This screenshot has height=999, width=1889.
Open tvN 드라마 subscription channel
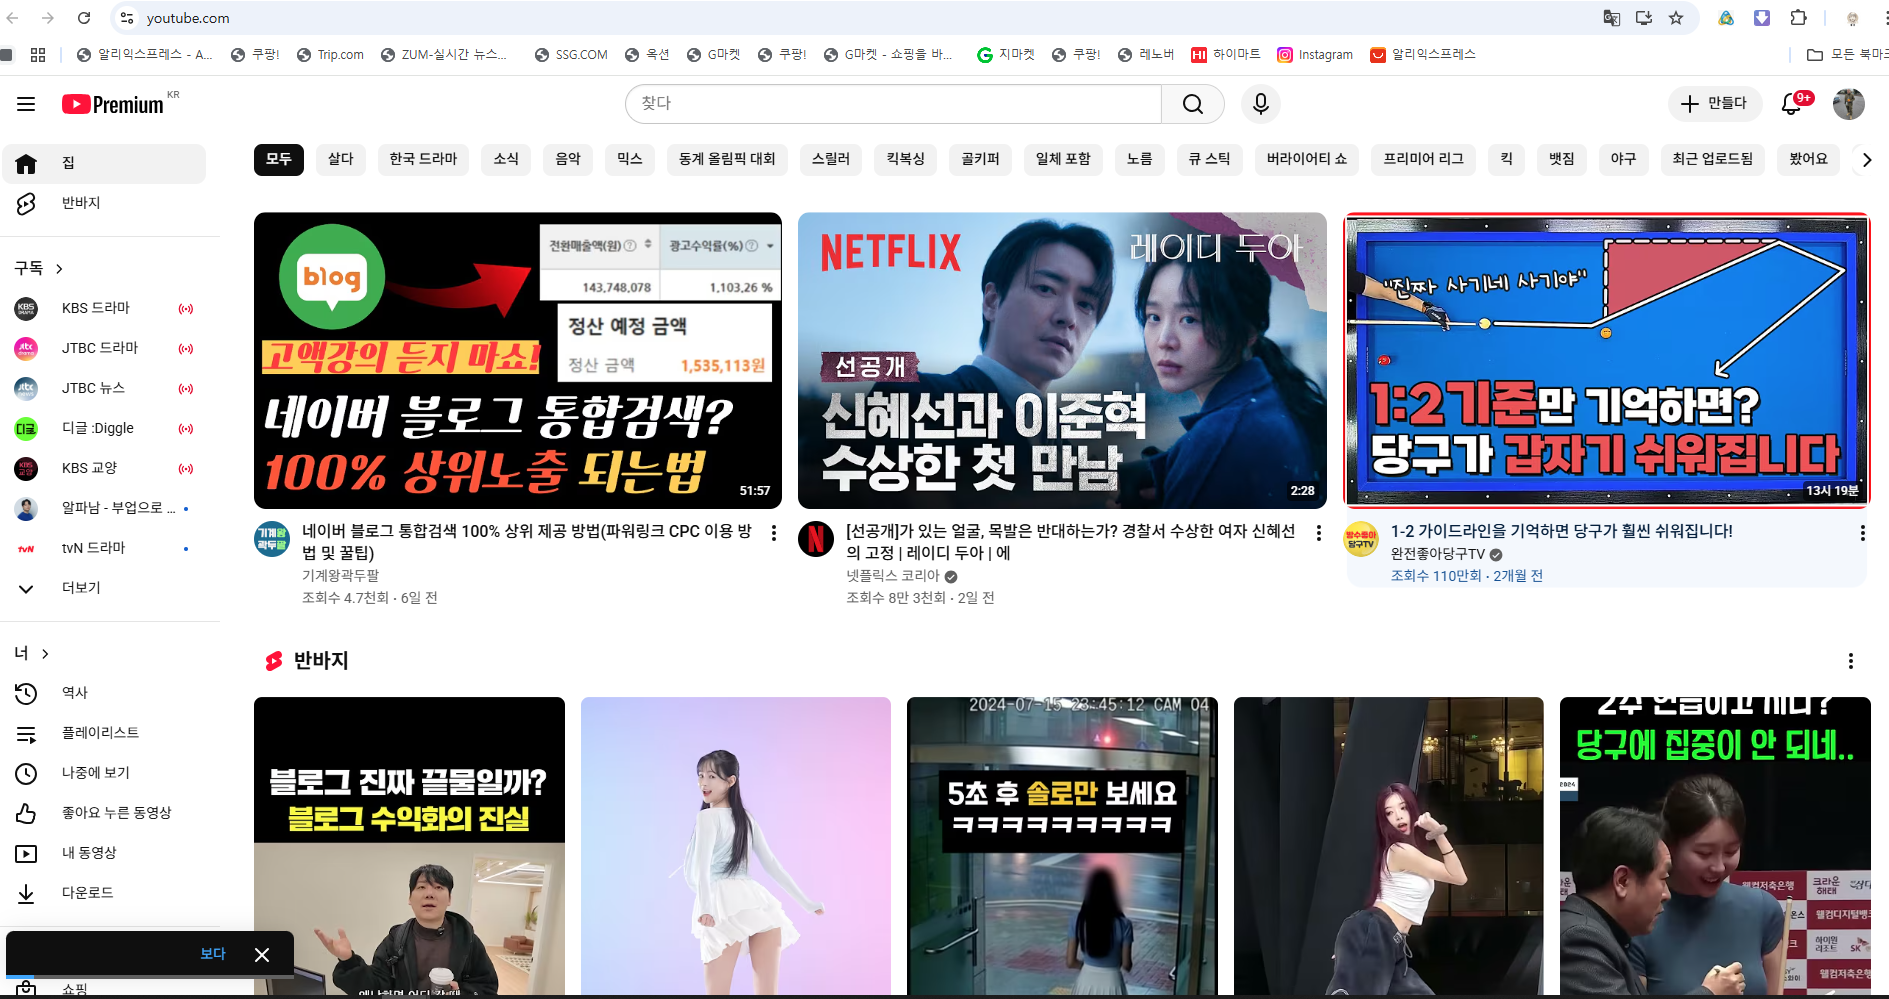(104, 548)
